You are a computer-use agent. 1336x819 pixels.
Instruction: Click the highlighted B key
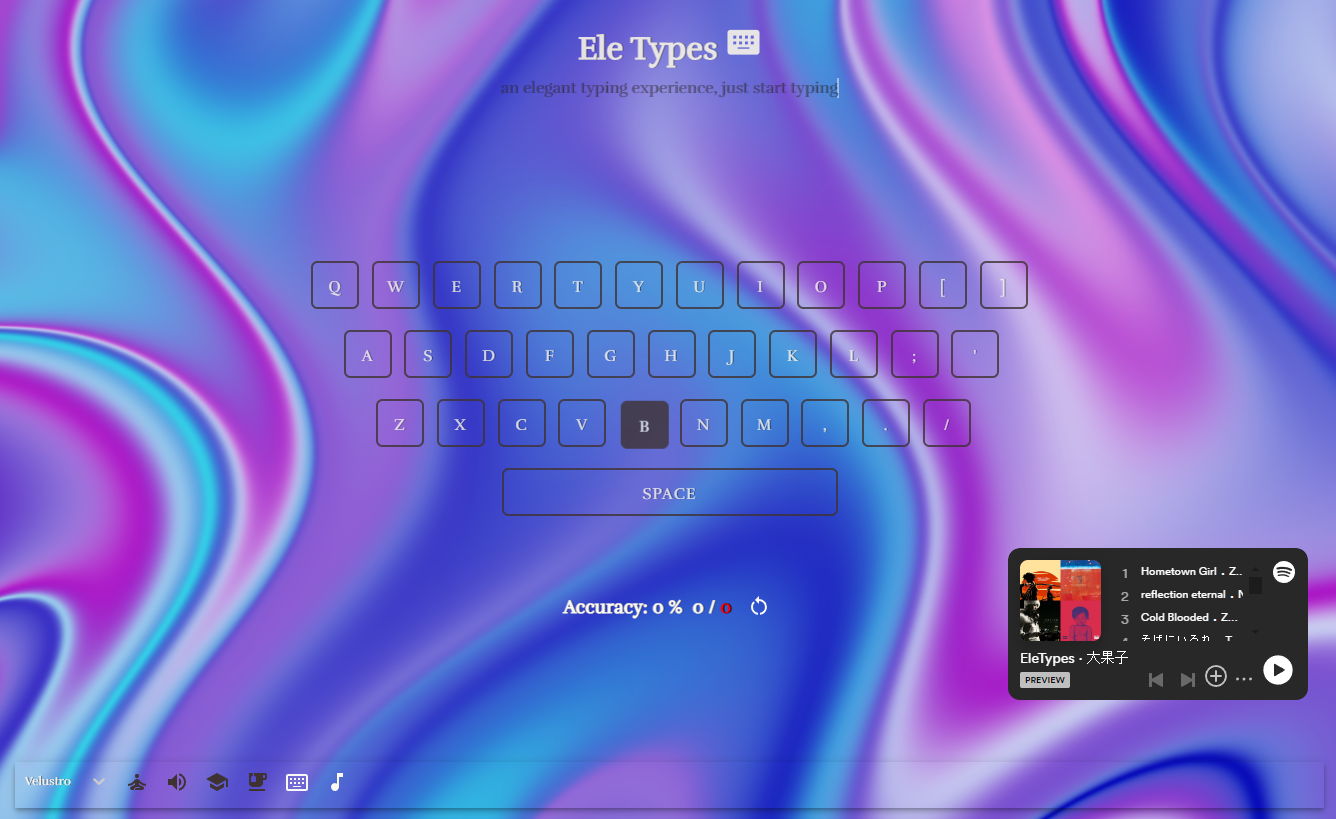[x=644, y=424]
